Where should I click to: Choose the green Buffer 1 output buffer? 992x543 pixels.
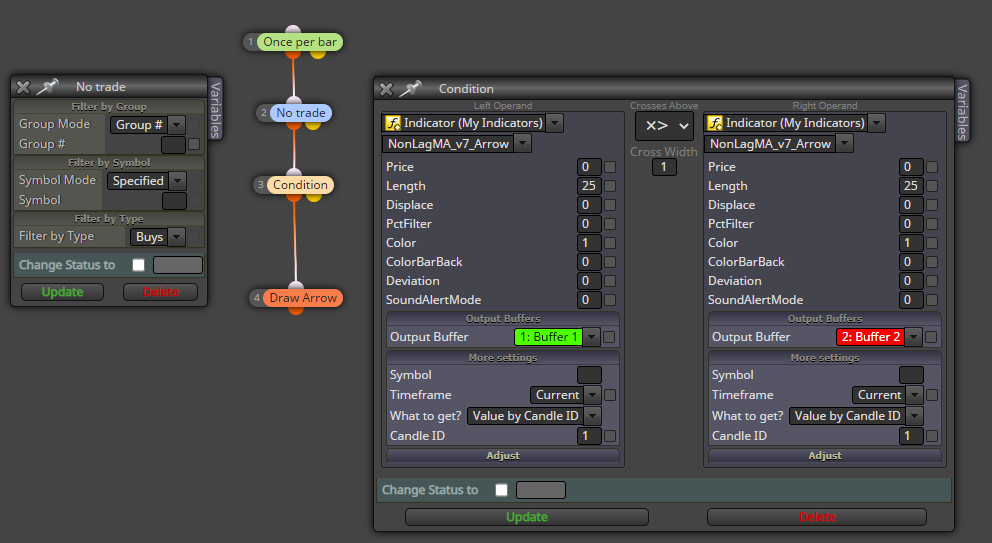coord(549,337)
